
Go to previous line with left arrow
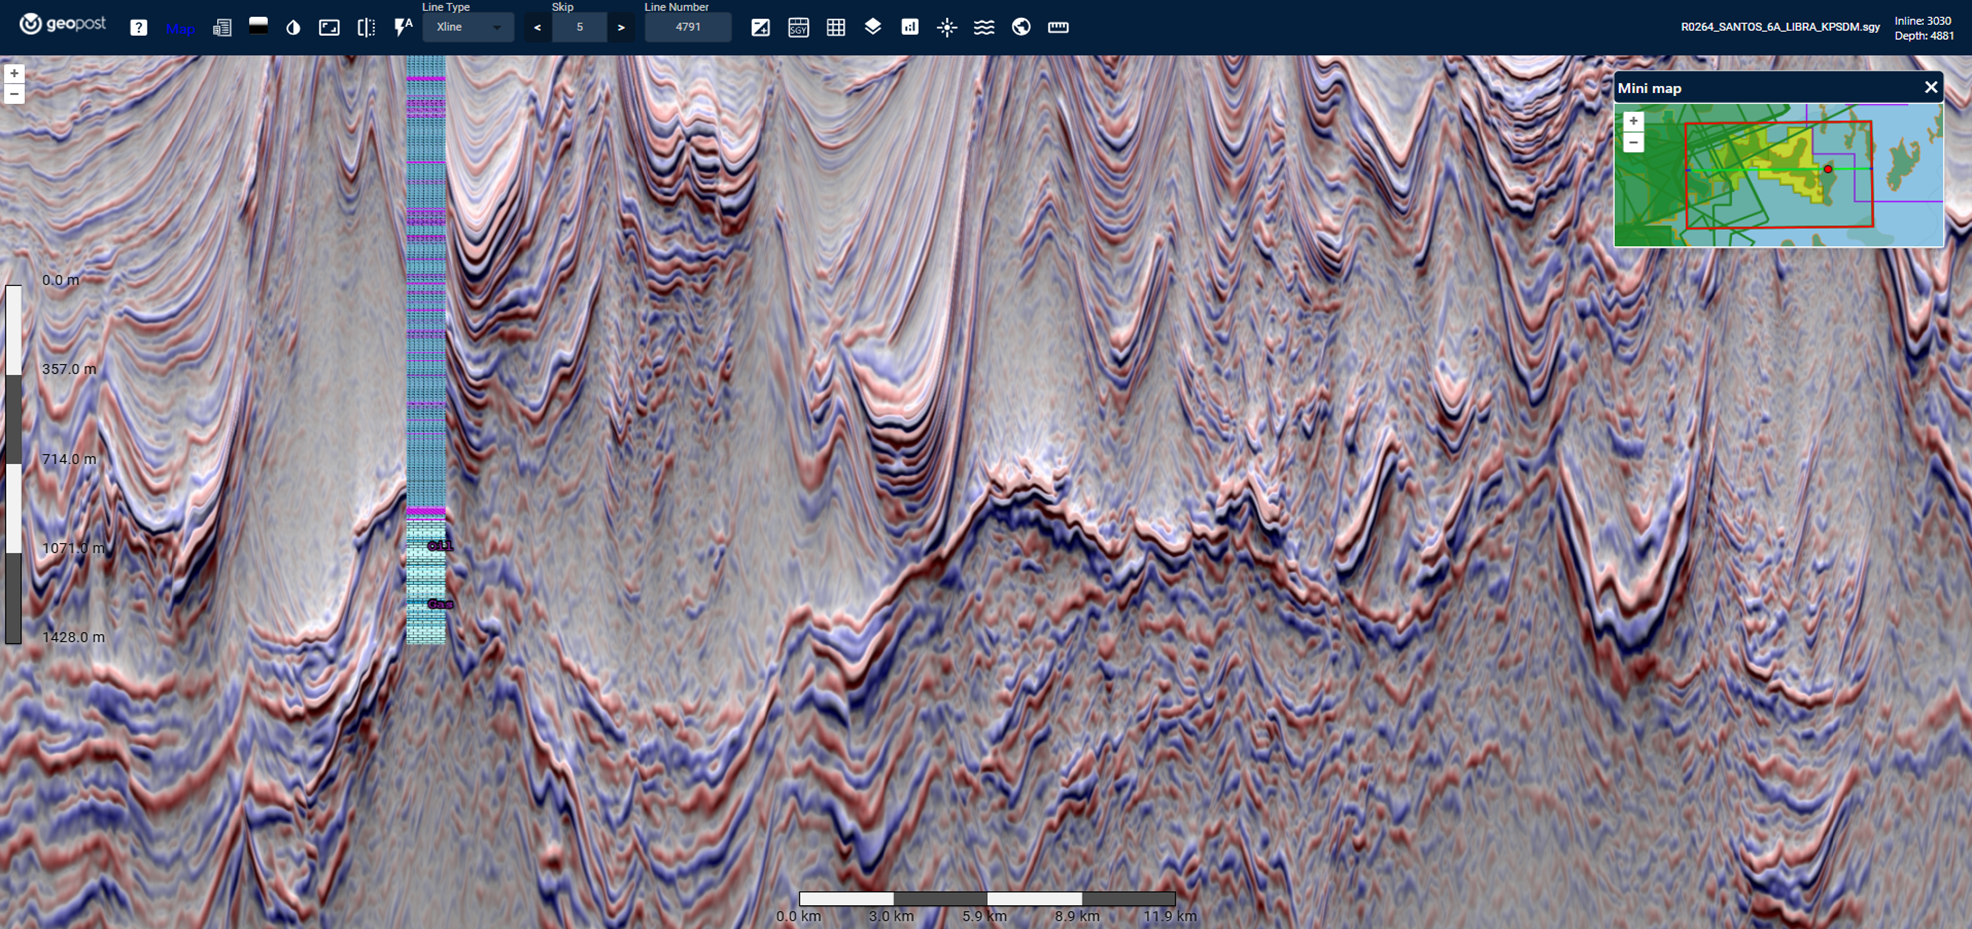[538, 28]
